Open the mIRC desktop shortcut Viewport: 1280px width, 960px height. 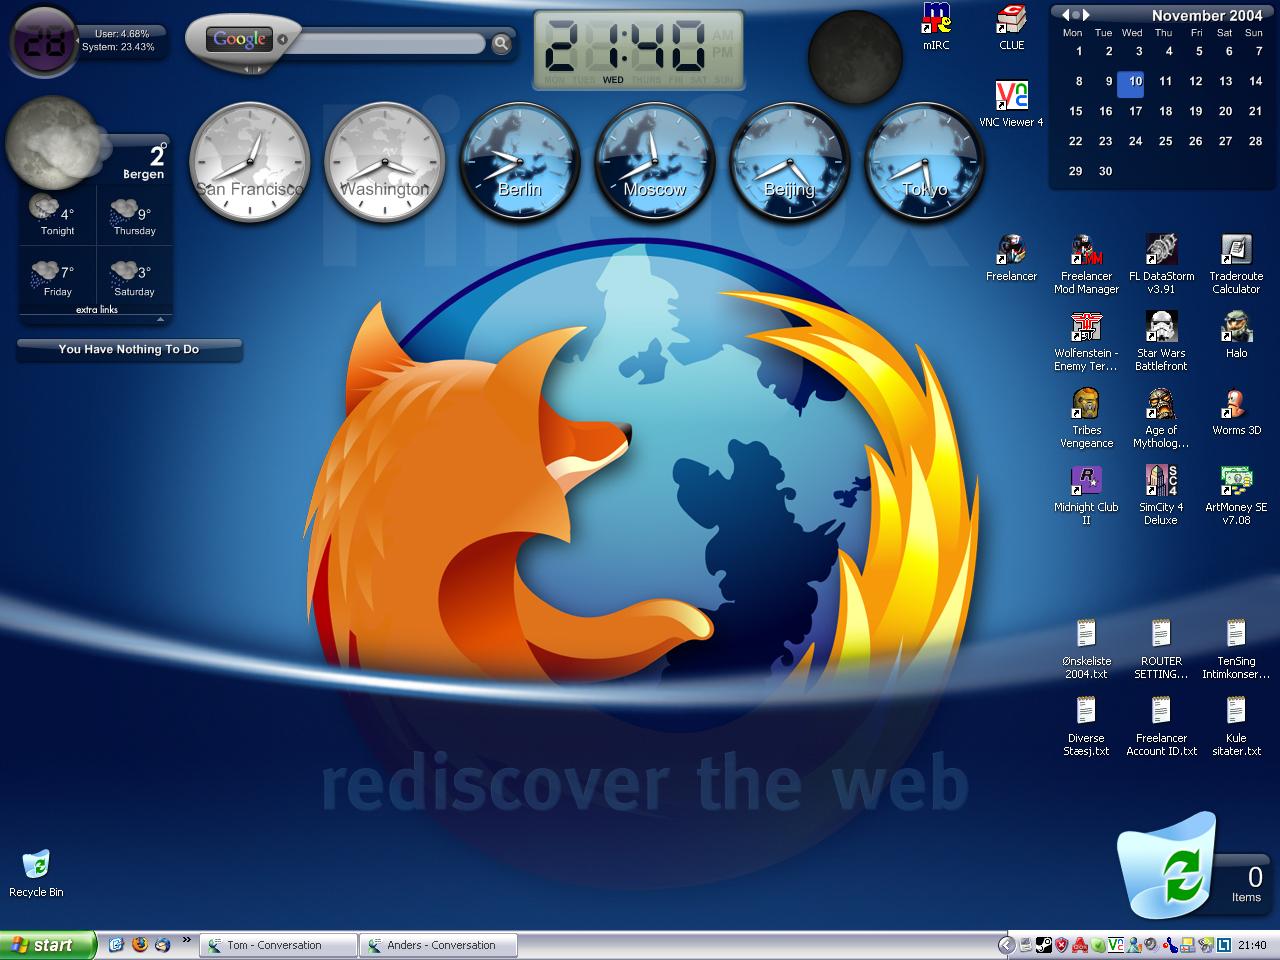point(936,27)
